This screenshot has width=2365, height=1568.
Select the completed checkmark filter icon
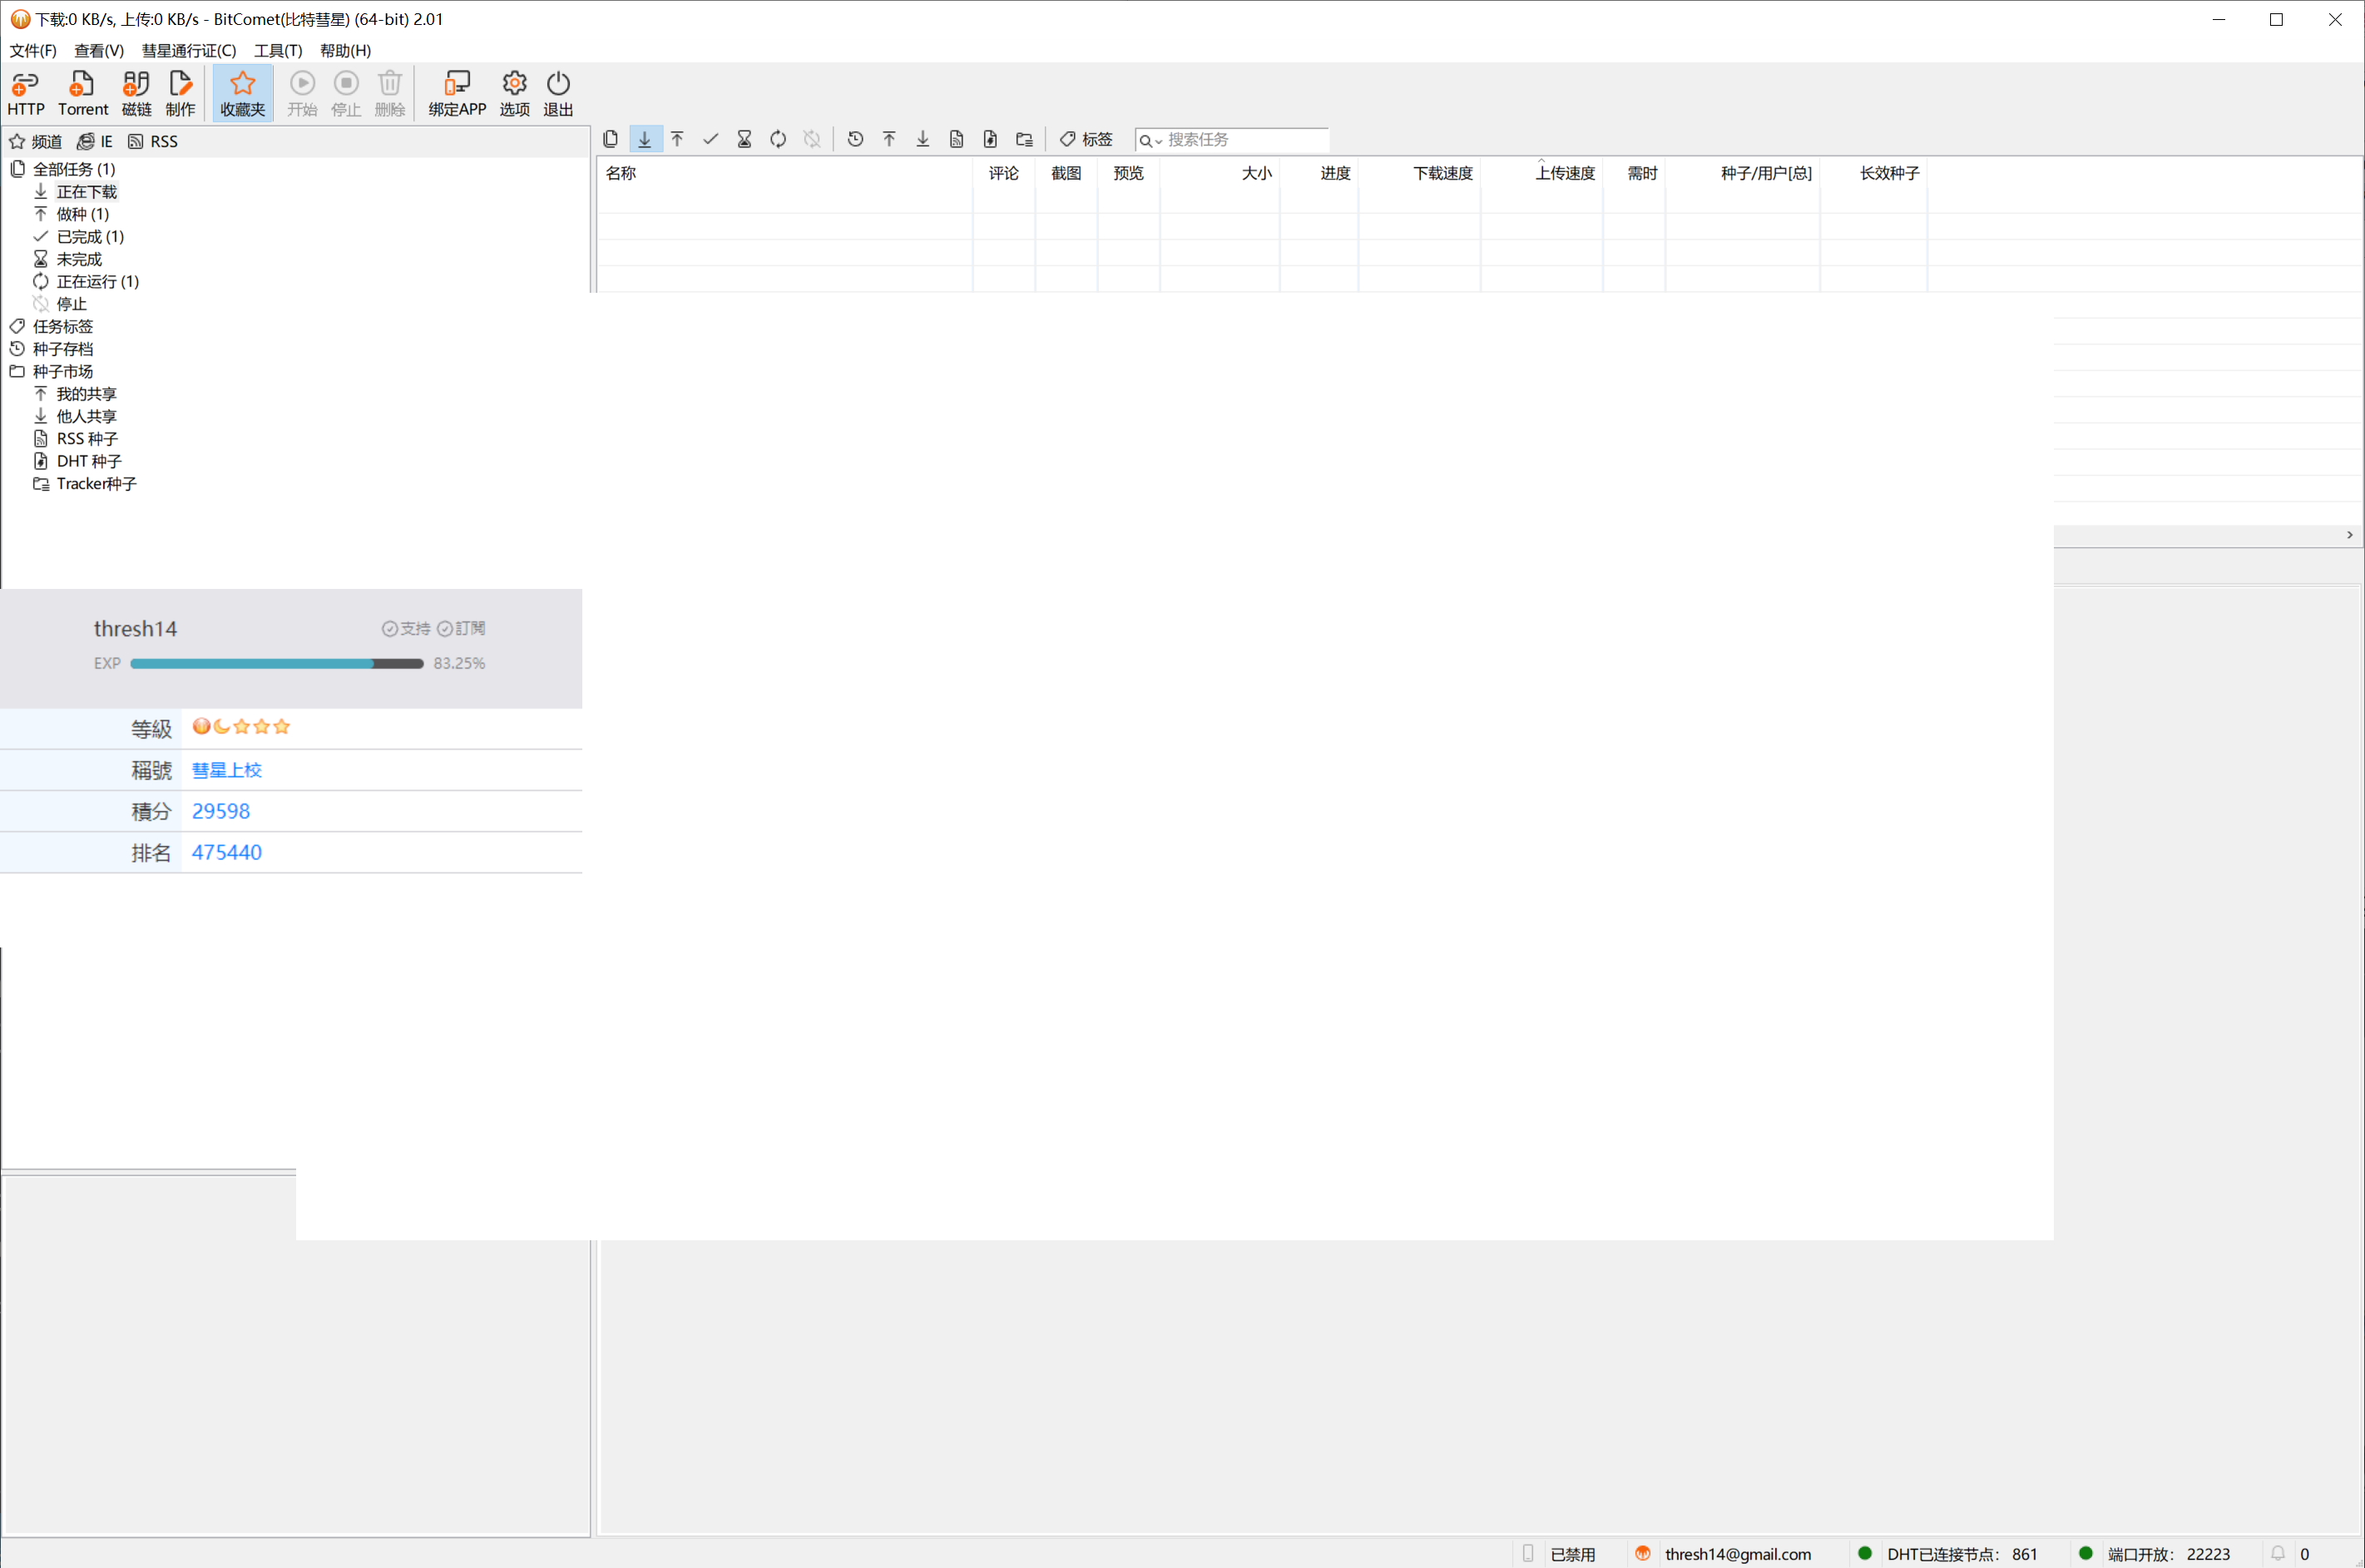point(711,139)
